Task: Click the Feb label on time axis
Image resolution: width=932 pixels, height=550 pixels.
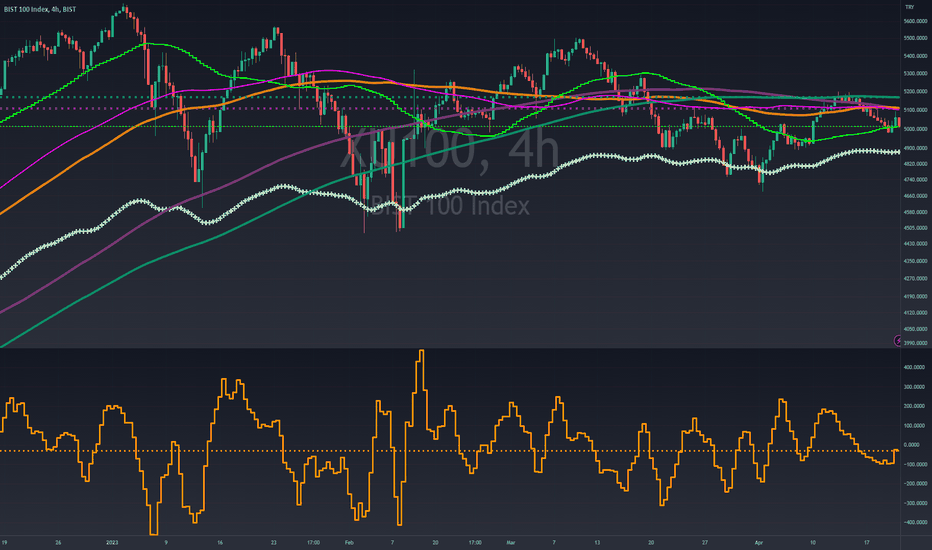Action: tap(349, 542)
